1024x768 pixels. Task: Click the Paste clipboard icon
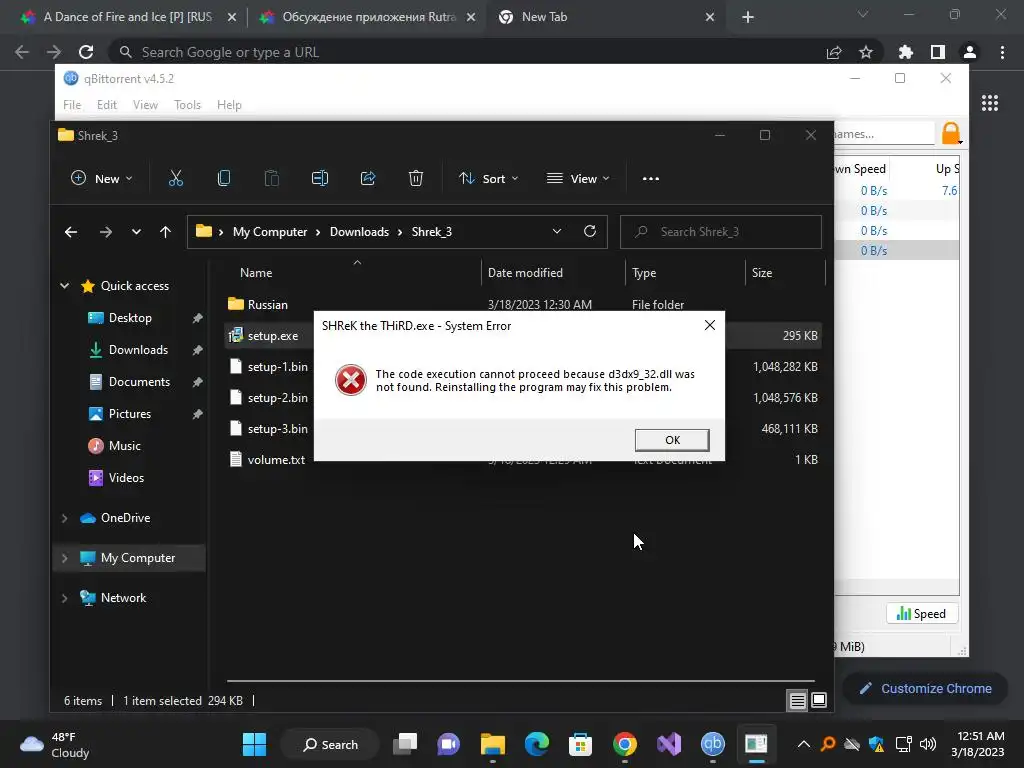click(x=272, y=178)
